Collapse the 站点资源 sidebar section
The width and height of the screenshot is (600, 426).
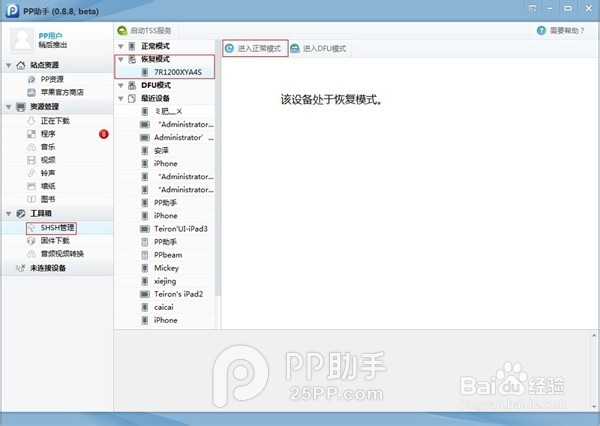click(x=8, y=65)
